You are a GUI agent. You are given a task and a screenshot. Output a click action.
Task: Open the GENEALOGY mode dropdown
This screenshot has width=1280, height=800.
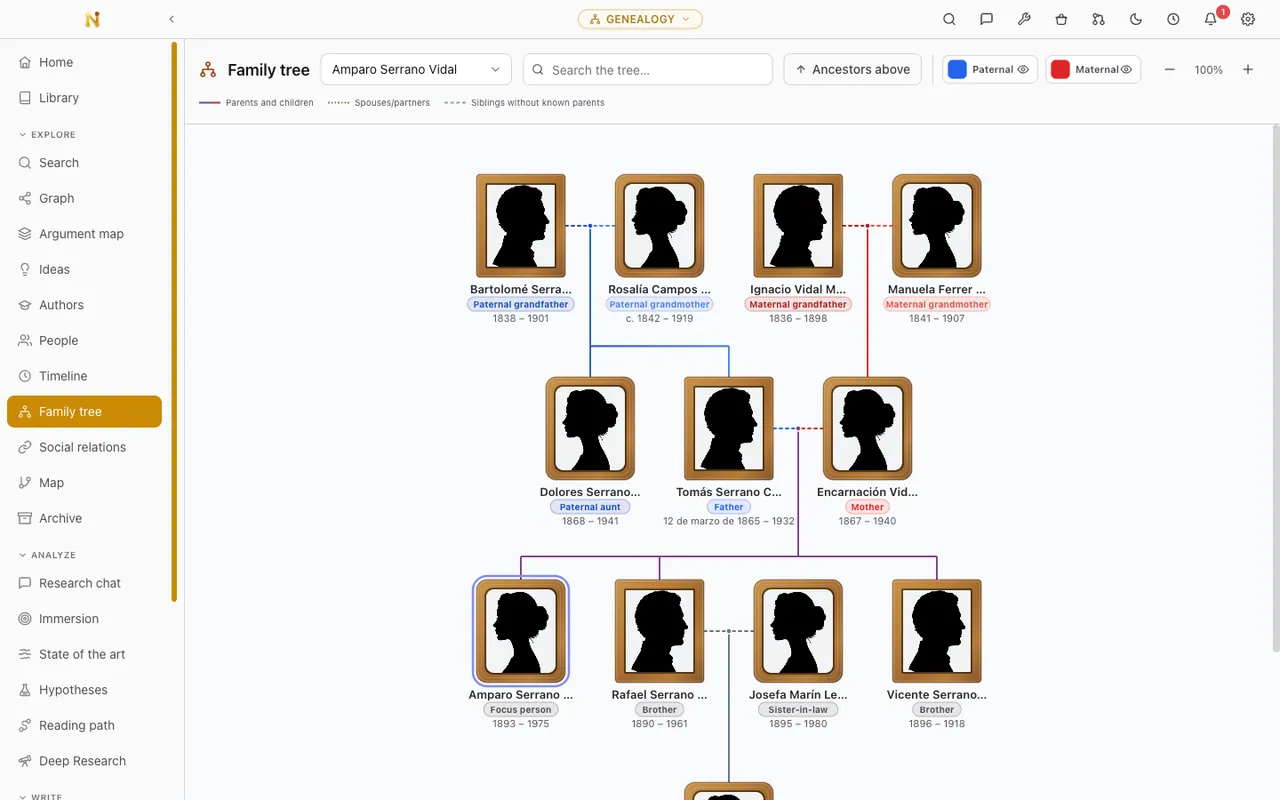tap(640, 19)
